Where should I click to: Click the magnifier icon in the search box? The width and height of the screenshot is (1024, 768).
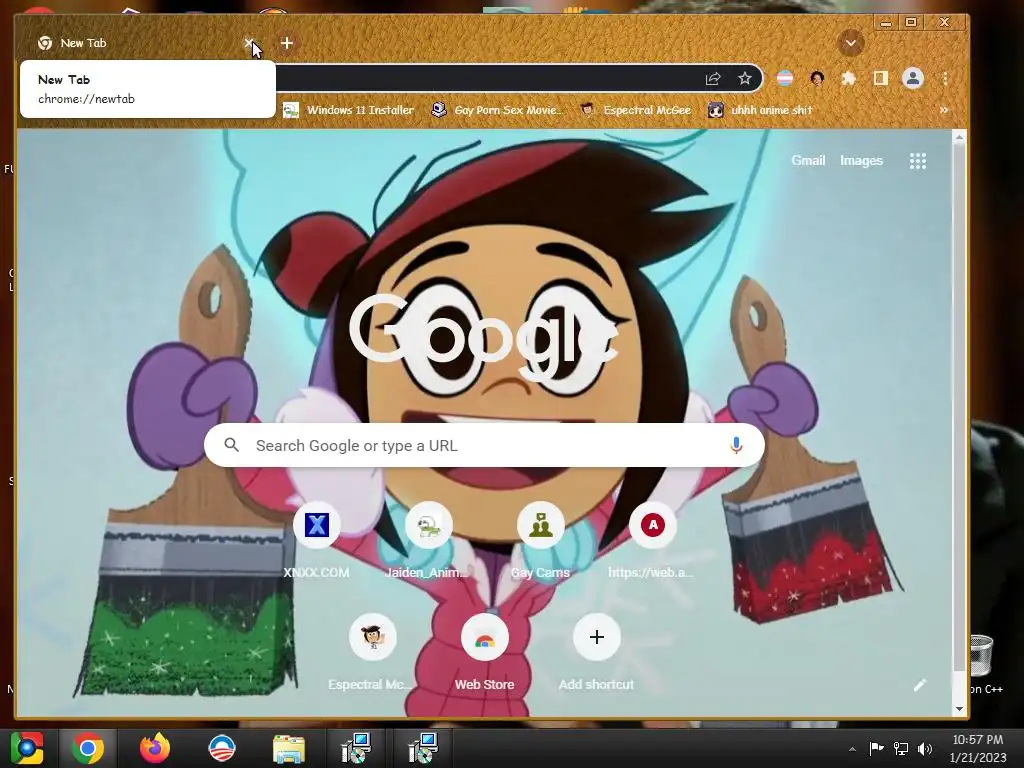[x=231, y=445]
